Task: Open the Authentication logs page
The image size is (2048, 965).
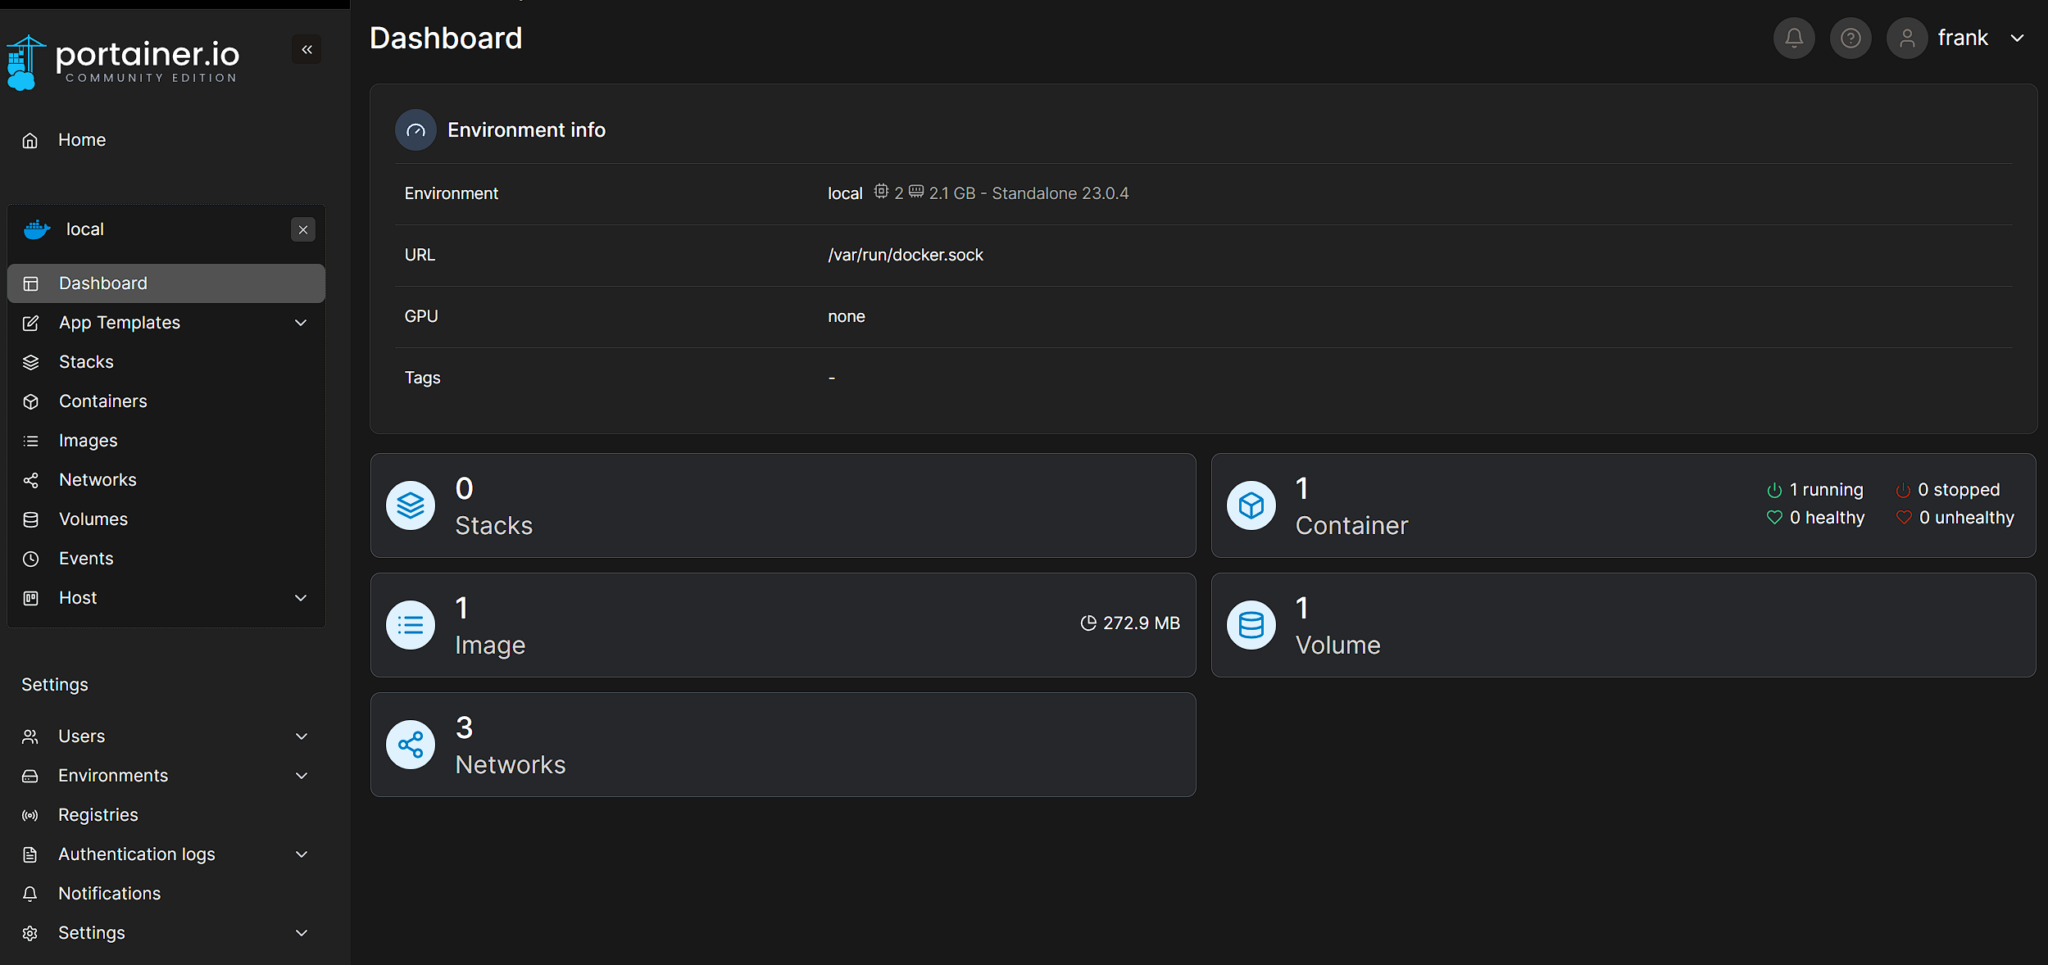Action: tap(137, 854)
